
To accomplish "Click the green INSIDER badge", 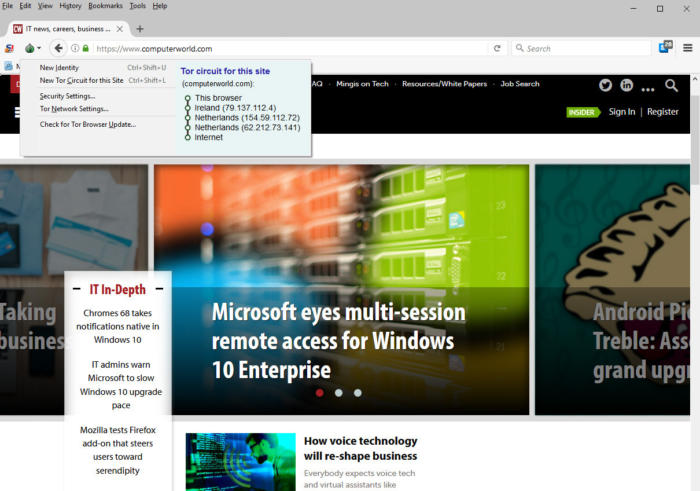I will [x=583, y=112].
